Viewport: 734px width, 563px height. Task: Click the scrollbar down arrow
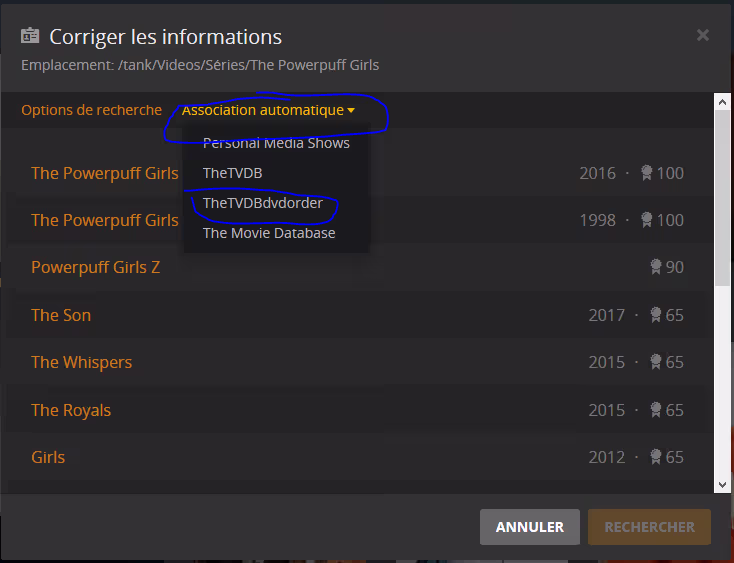pos(722,484)
